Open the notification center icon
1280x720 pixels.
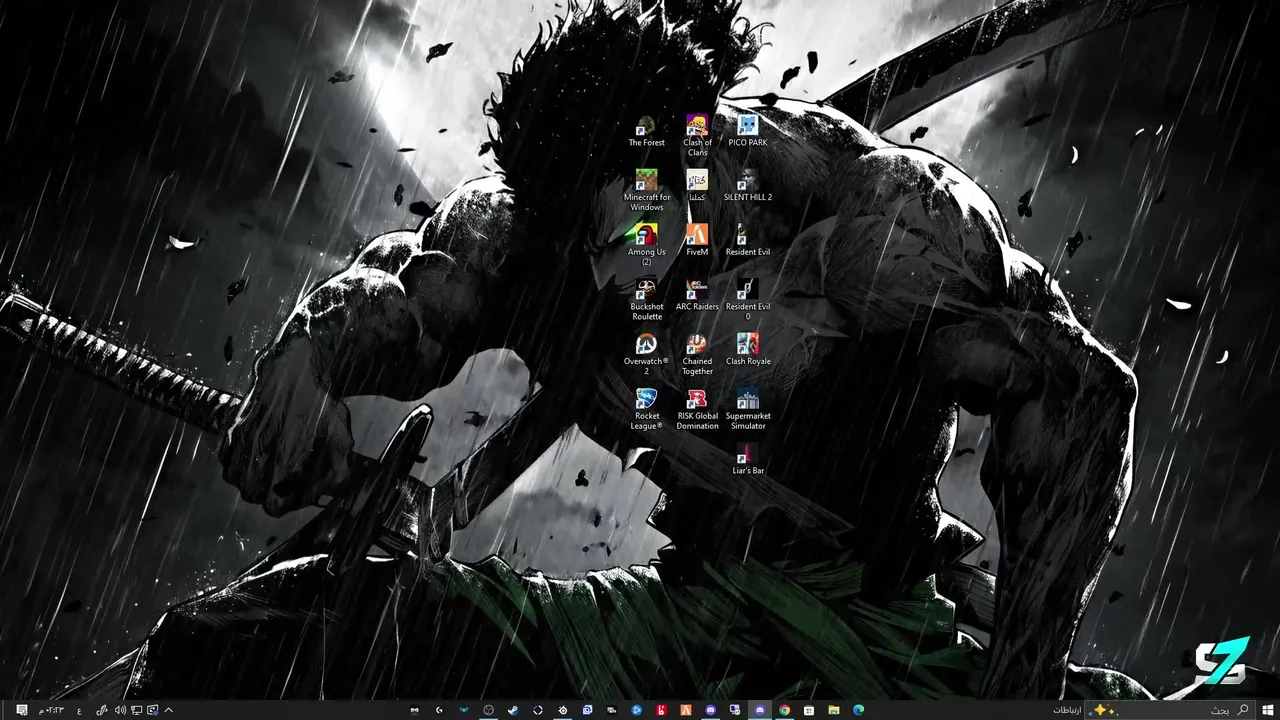[x=22, y=710]
